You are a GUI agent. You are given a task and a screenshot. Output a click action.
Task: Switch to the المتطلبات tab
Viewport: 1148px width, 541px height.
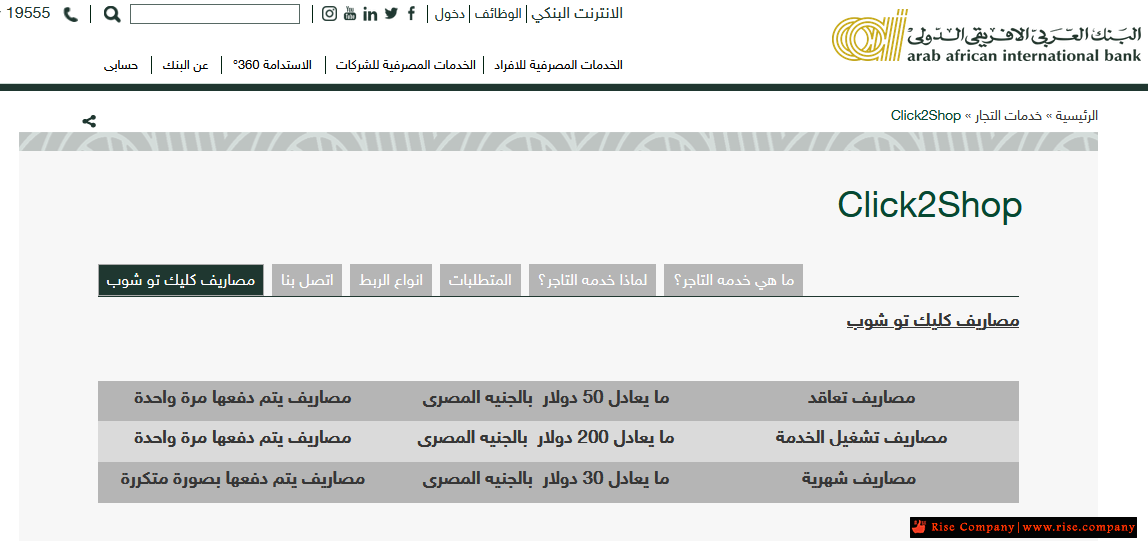480,280
